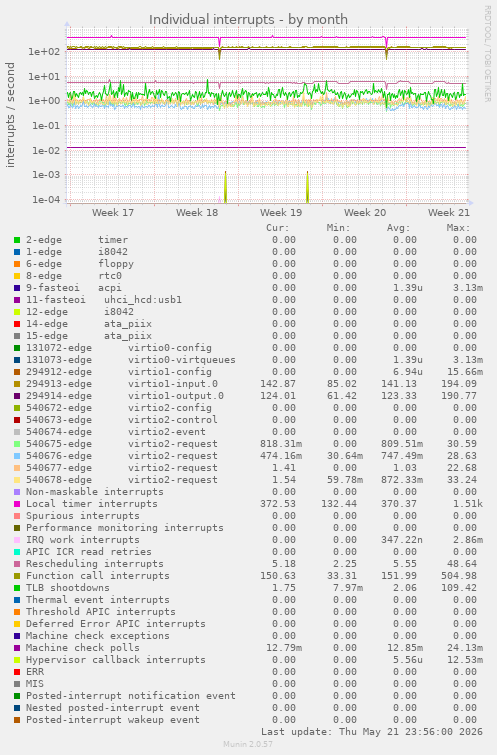The image size is (497, 755).
Task: Click the olive Function call interrupts swatch
Action: [x=17, y=576]
